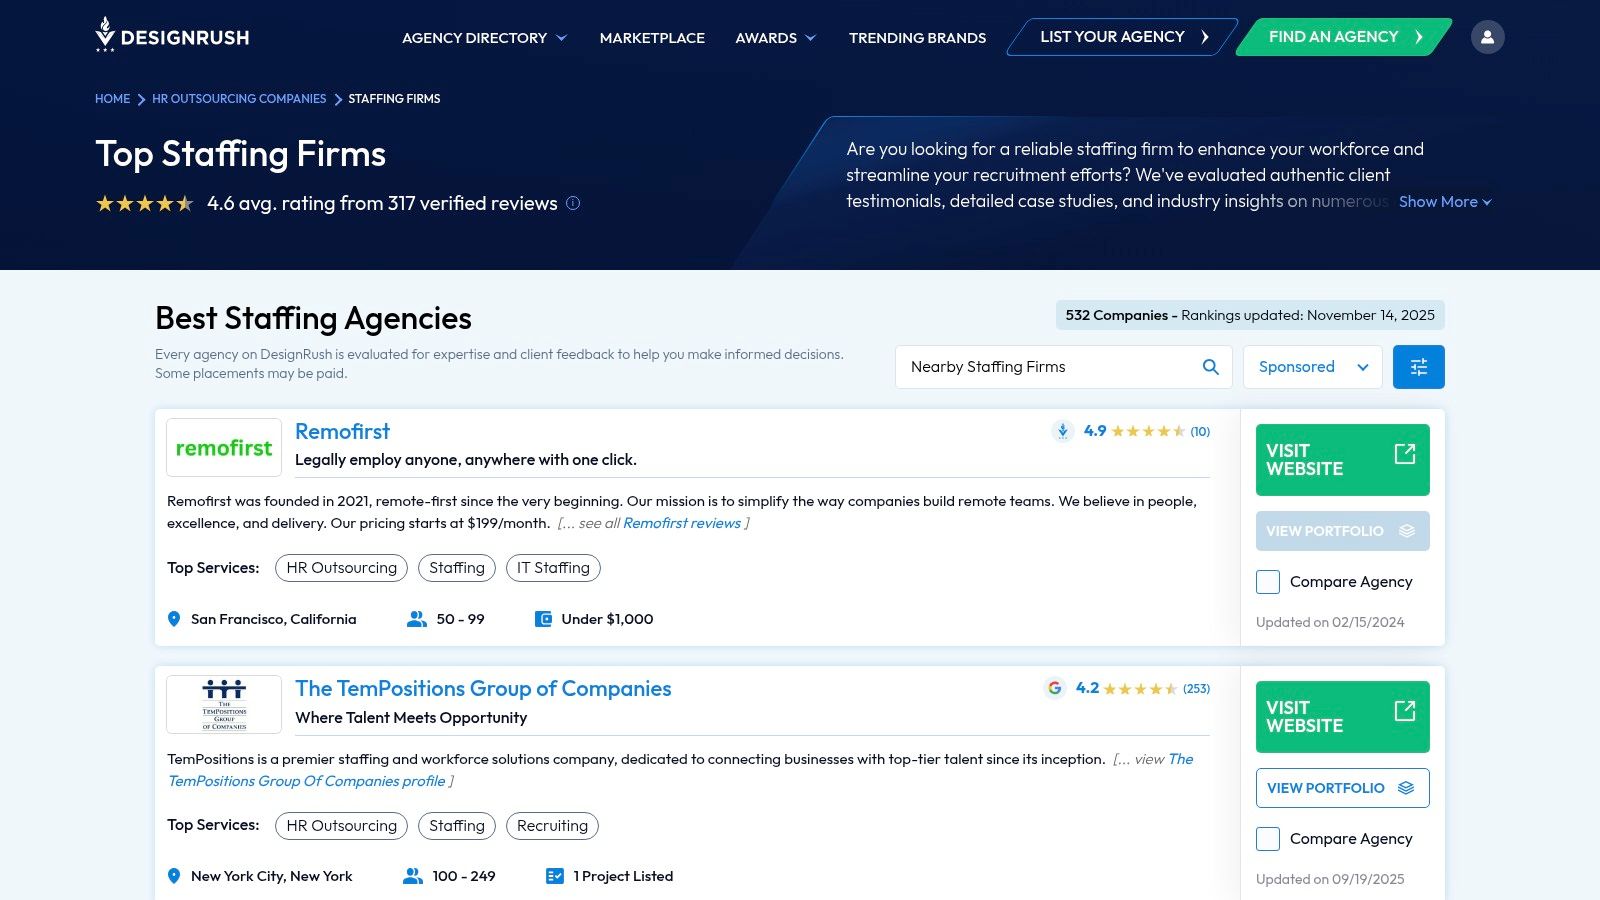This screenshot has height=900, width=1600.
Task: Click the New York City location pin icon
Action: 174,876
